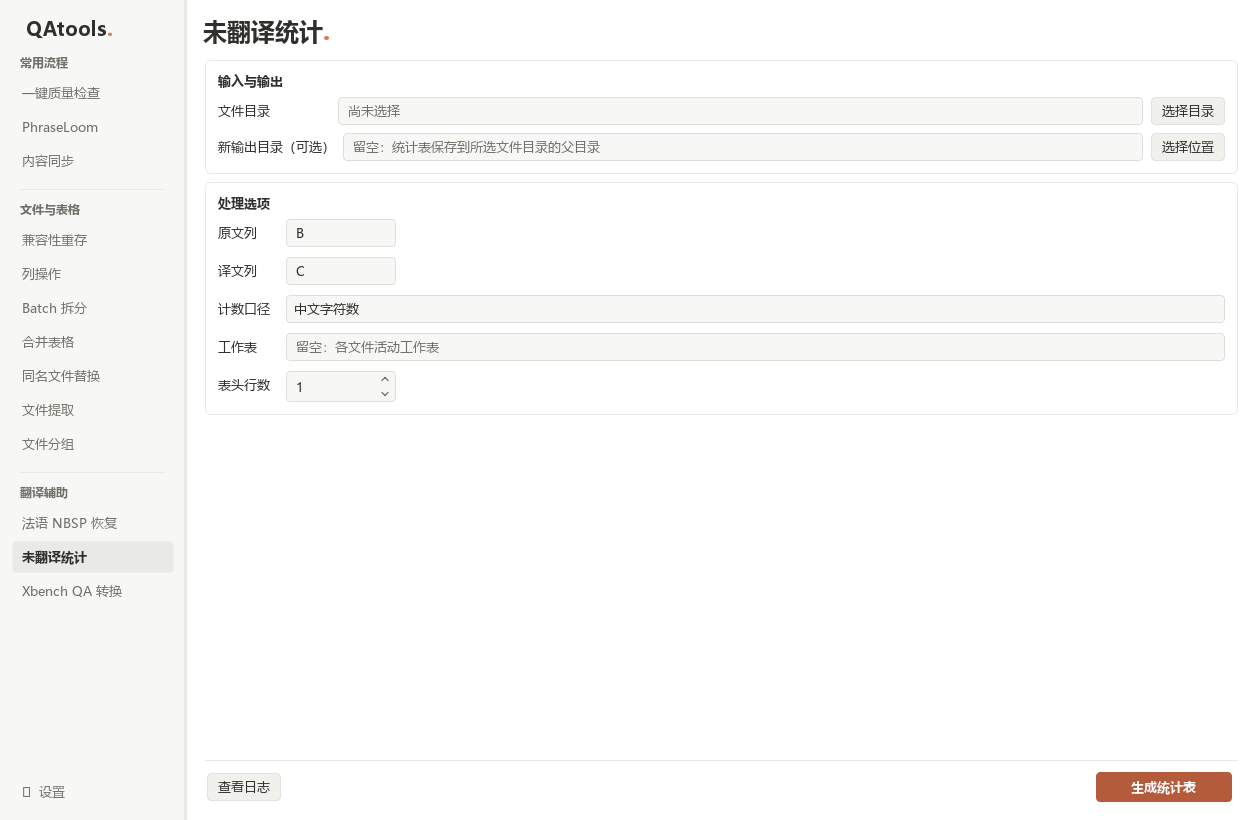Select 列操作 in the sidebar

pyautogui.click(x=93, y=274)
